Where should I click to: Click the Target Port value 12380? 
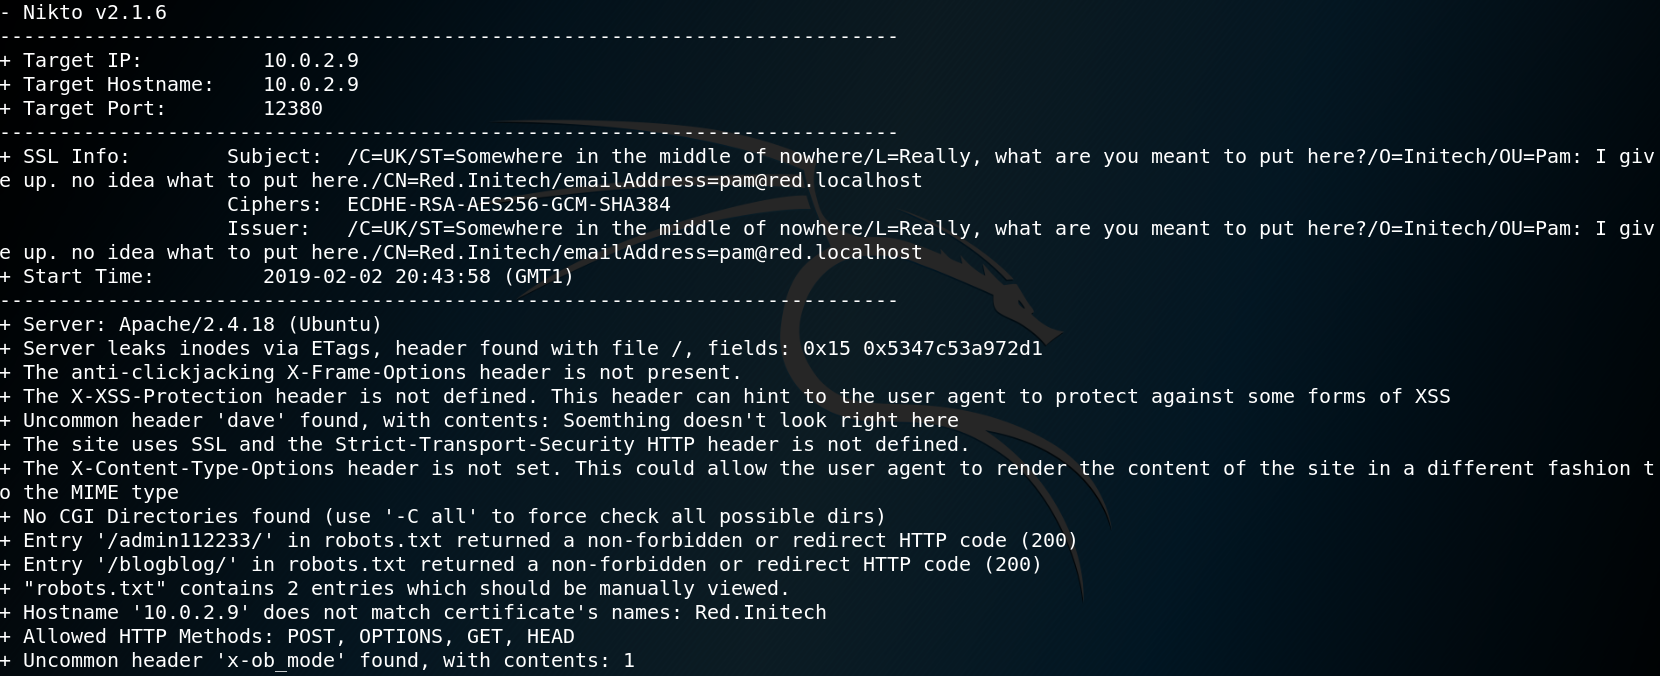point(293,109)
